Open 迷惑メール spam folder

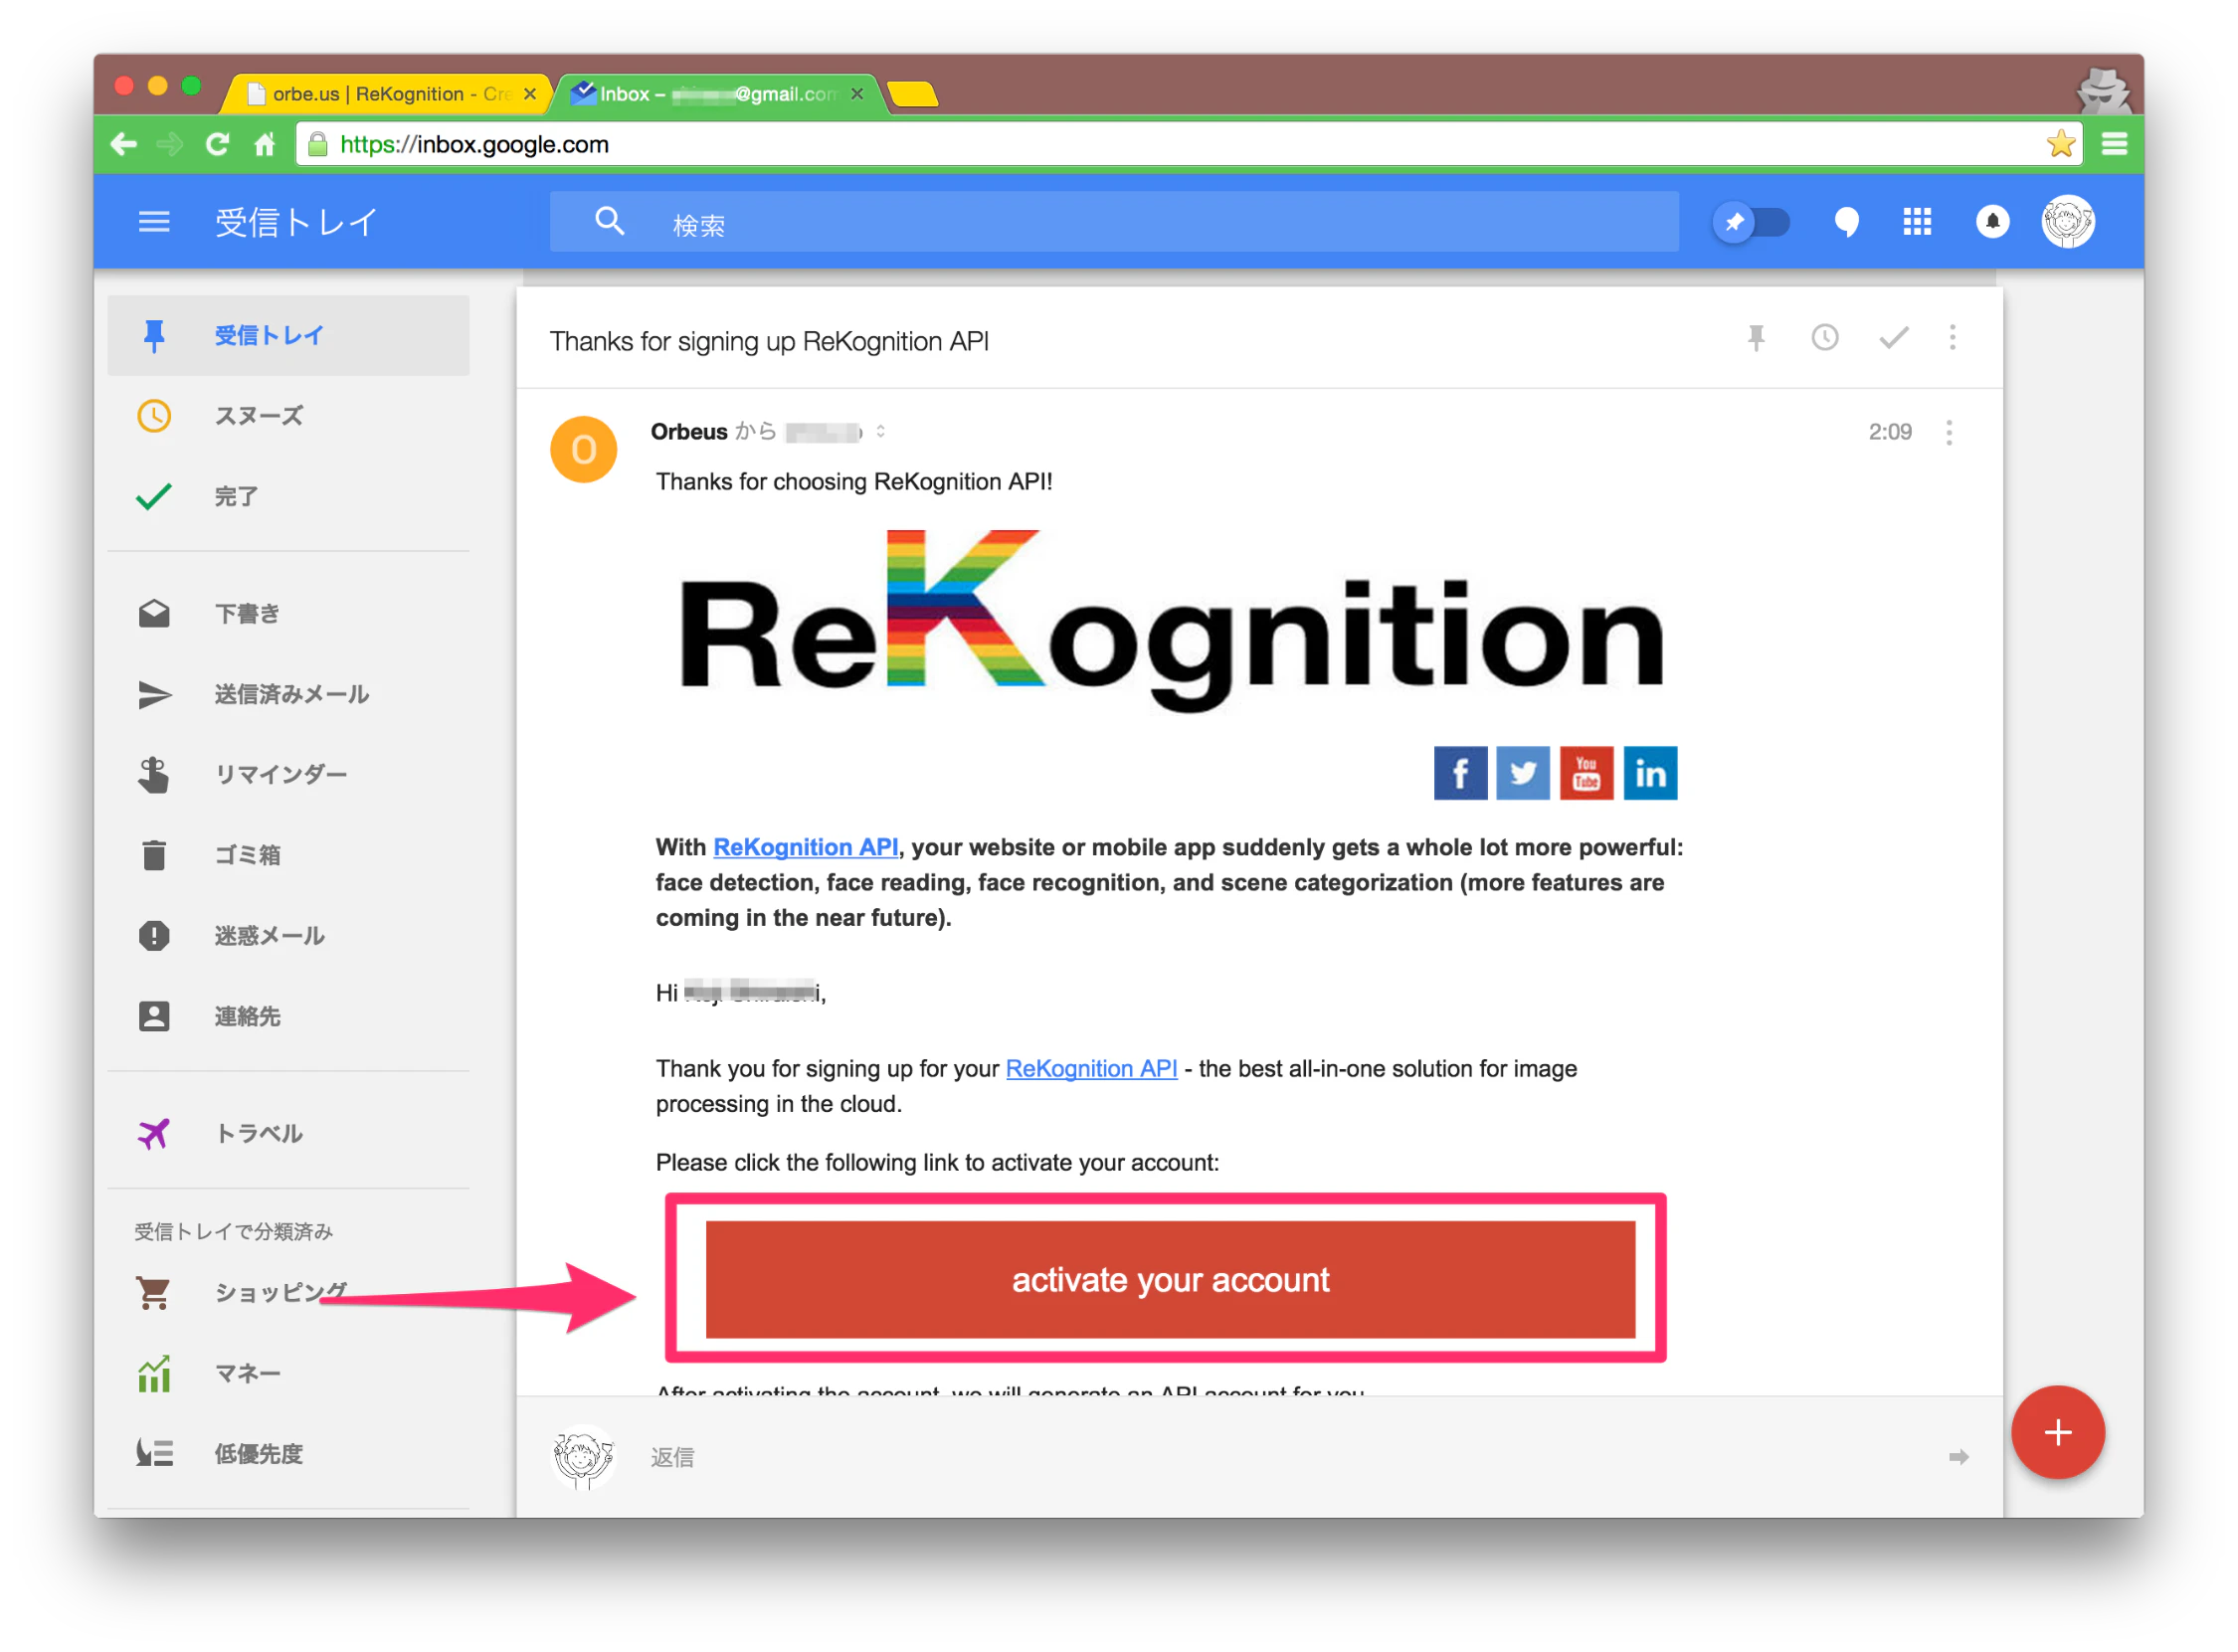tap(288, 935)
